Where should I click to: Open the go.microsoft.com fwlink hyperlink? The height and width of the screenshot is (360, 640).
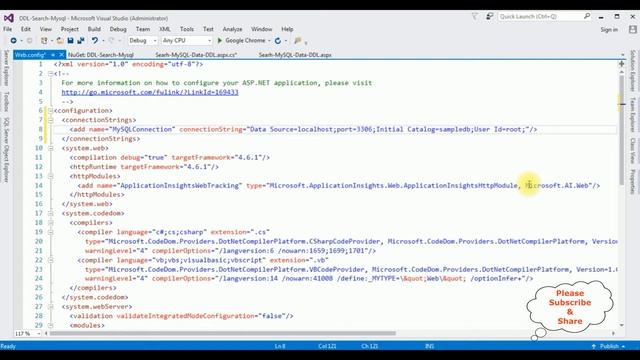click(x=150, y=92)
